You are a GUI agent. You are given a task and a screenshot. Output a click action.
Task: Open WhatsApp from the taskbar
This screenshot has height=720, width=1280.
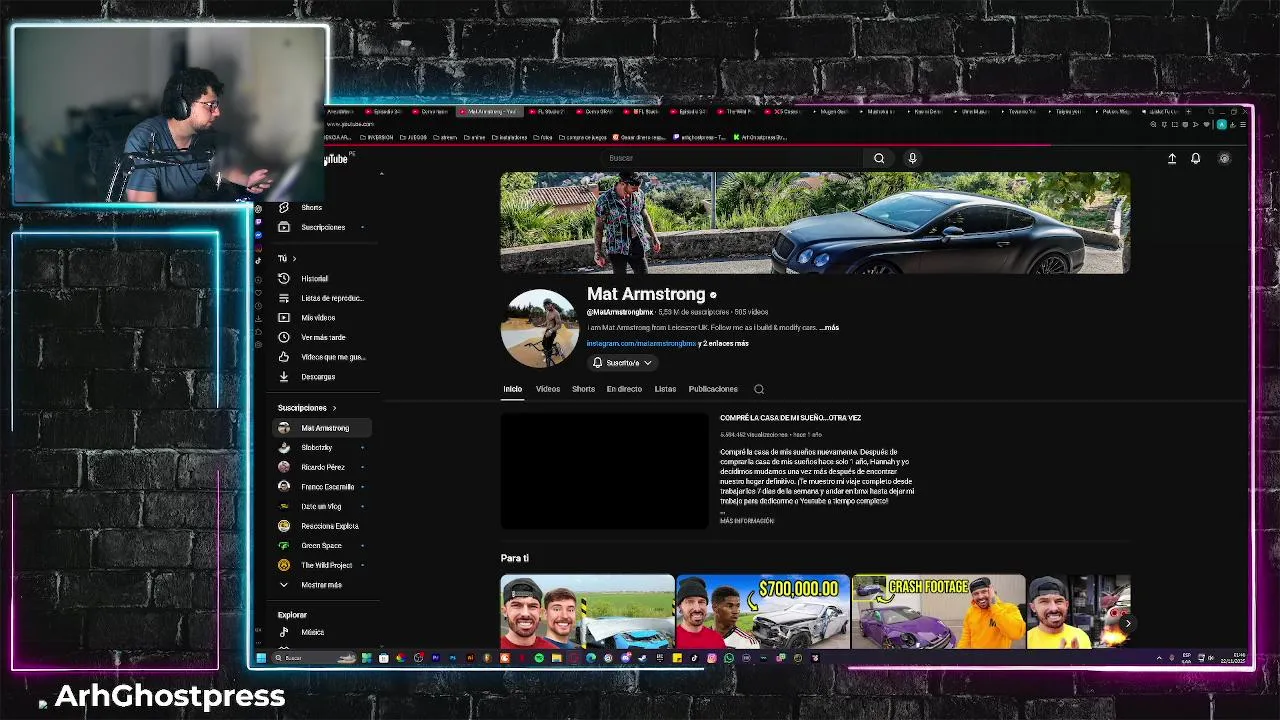click(729, 658)
